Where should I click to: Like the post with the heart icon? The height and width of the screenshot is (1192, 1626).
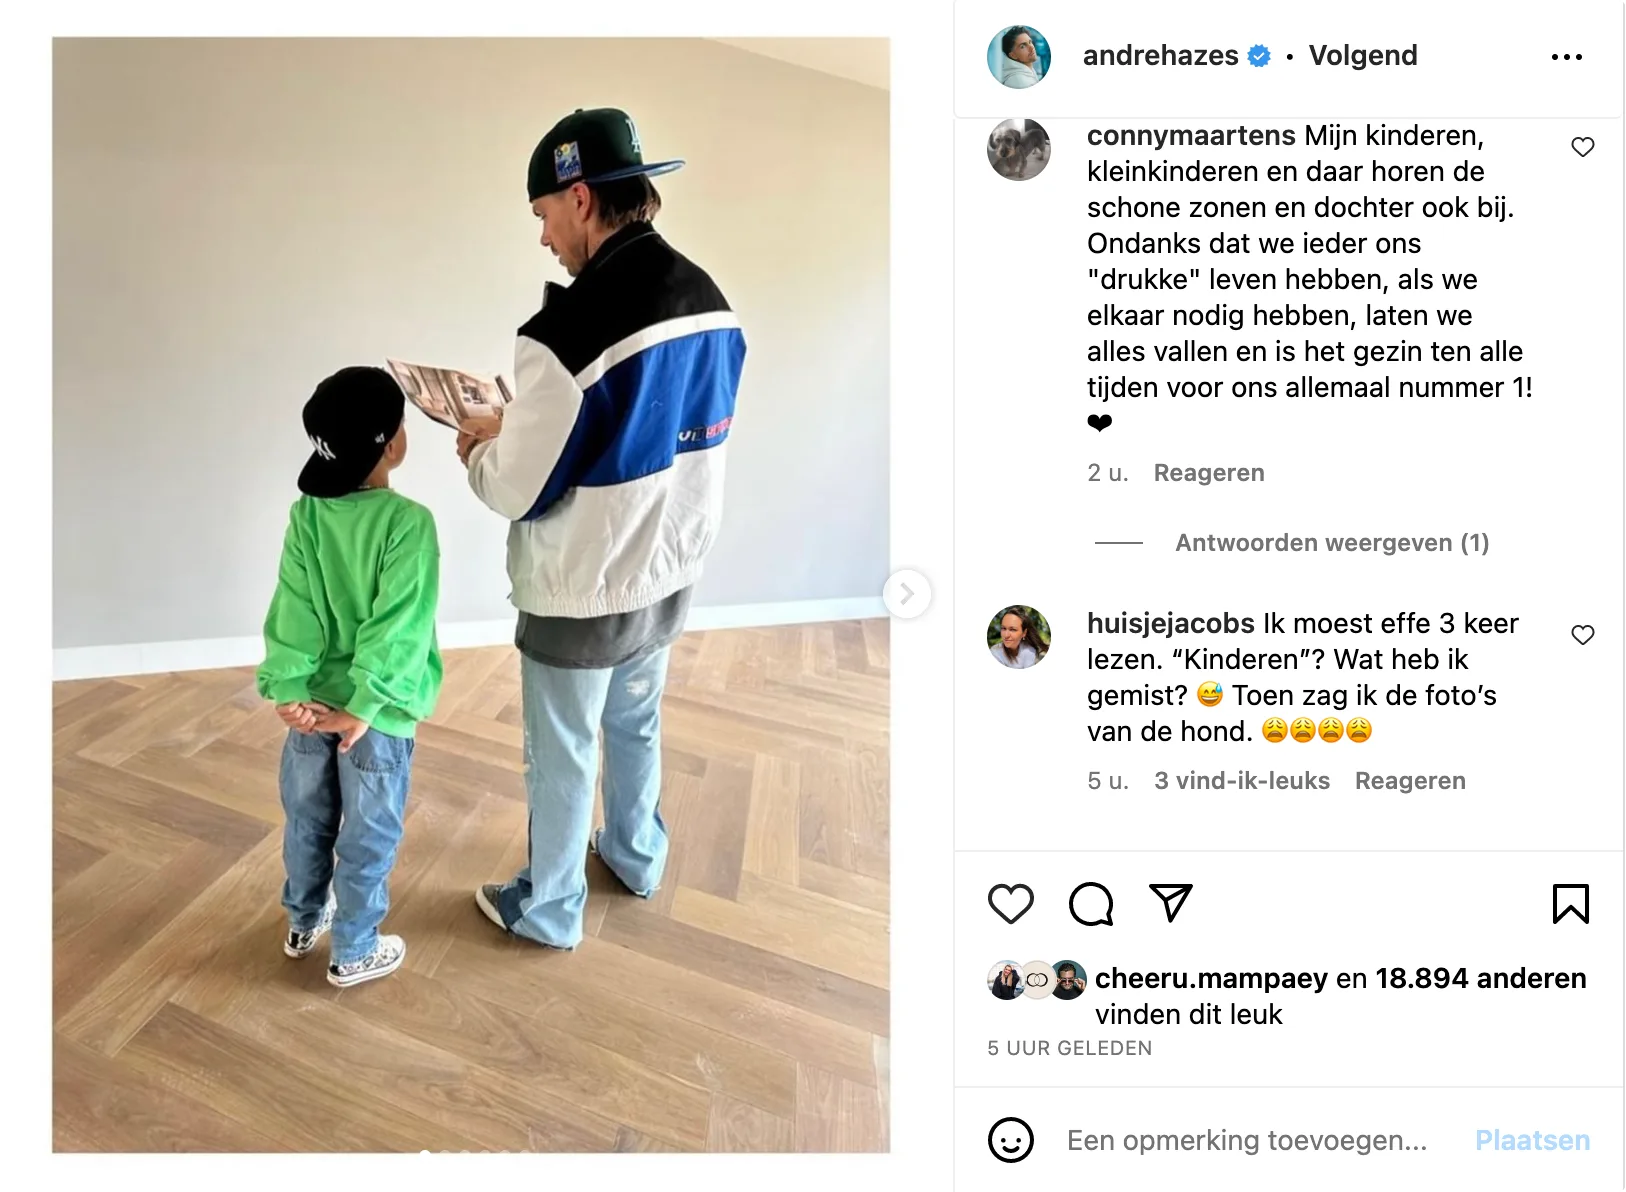(1010, 904)
